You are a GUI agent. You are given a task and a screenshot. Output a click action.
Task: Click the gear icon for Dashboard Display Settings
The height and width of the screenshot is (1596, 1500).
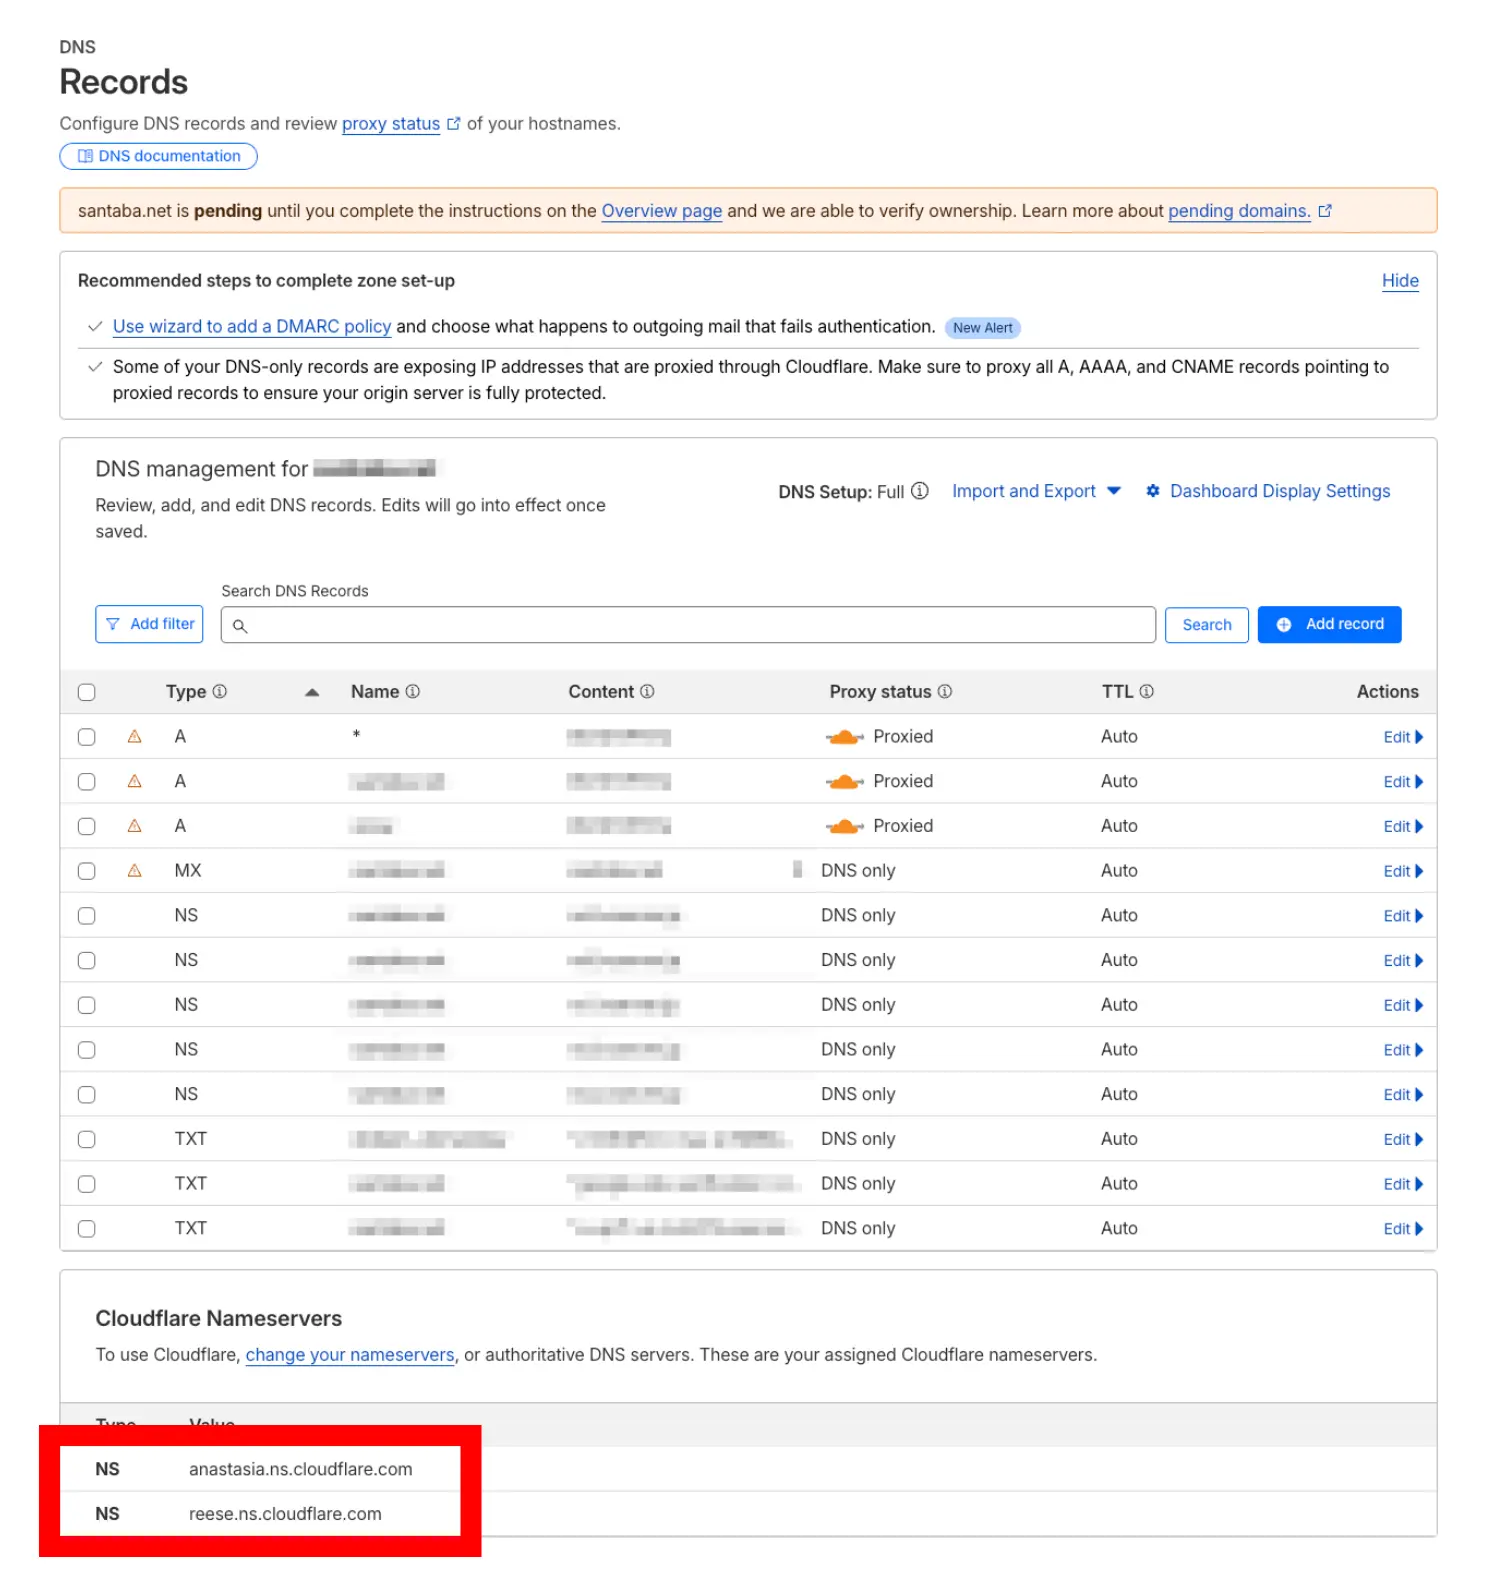tap(1152, 491)
